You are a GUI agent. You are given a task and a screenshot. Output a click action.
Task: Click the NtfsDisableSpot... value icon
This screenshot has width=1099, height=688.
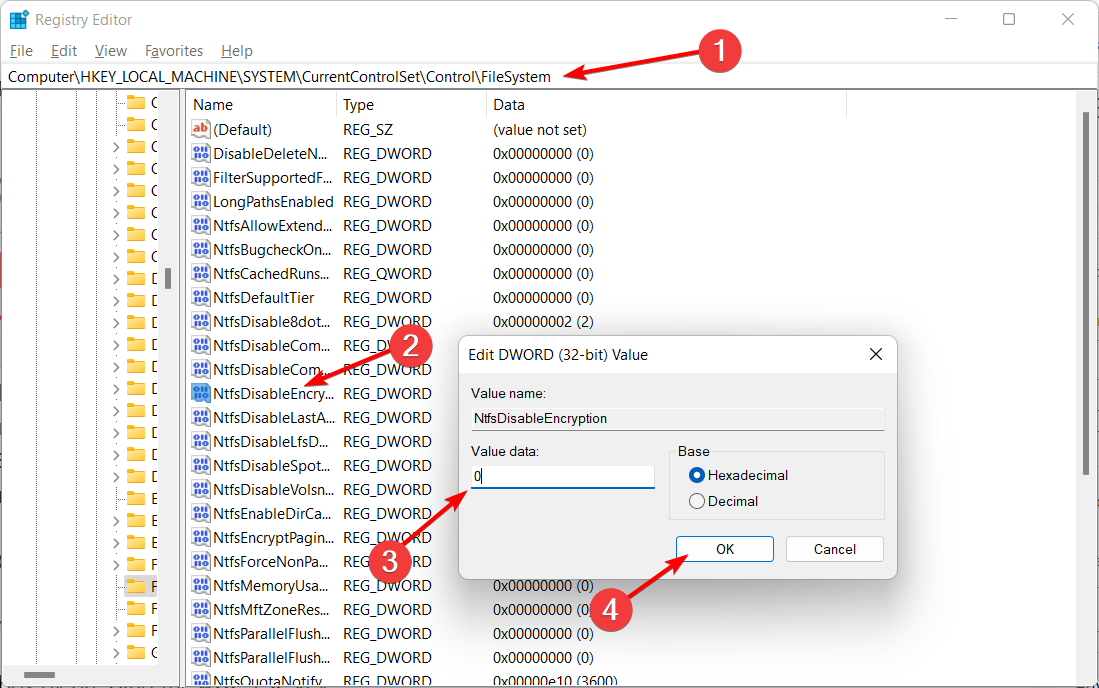200,465
